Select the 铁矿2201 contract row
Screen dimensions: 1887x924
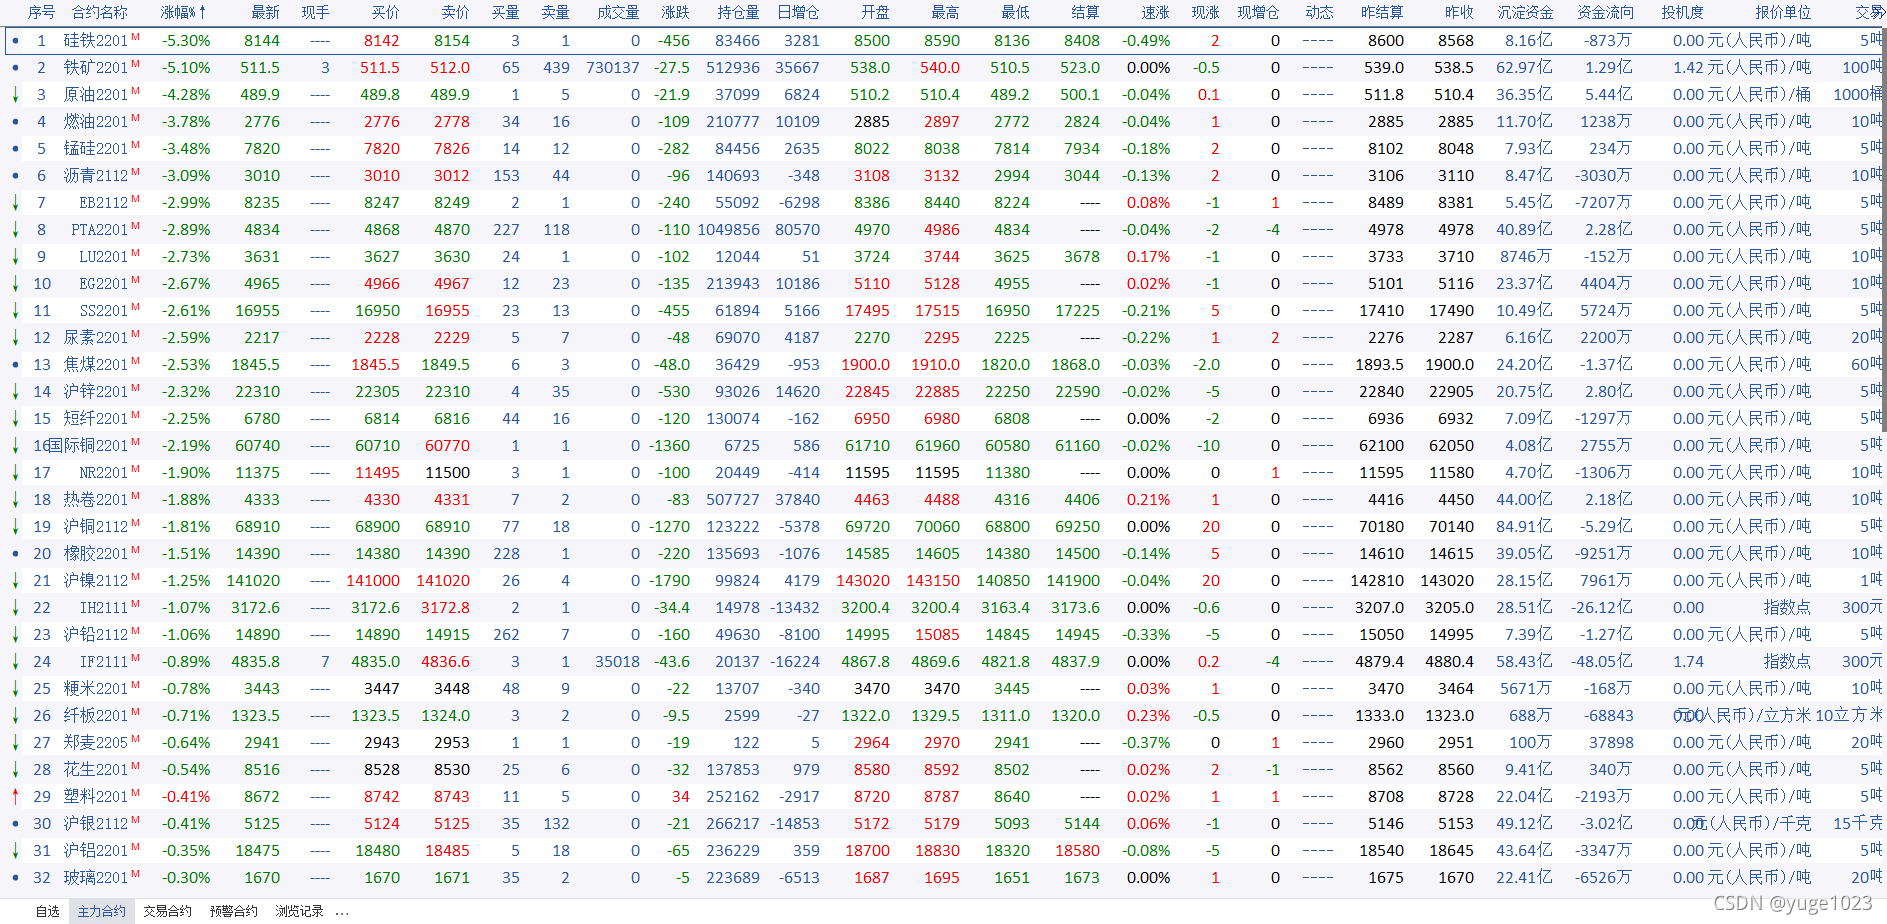[943, 68]
